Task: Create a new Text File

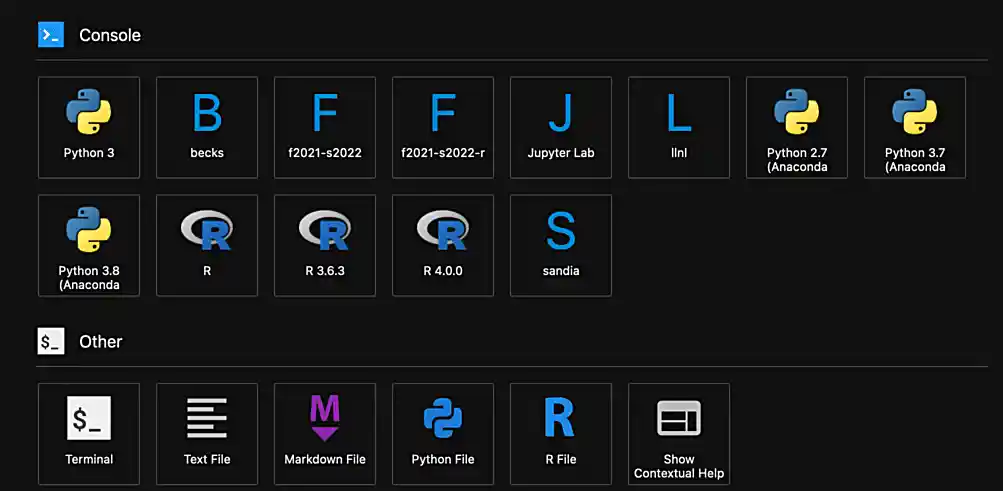Action: tap(207, 433)
